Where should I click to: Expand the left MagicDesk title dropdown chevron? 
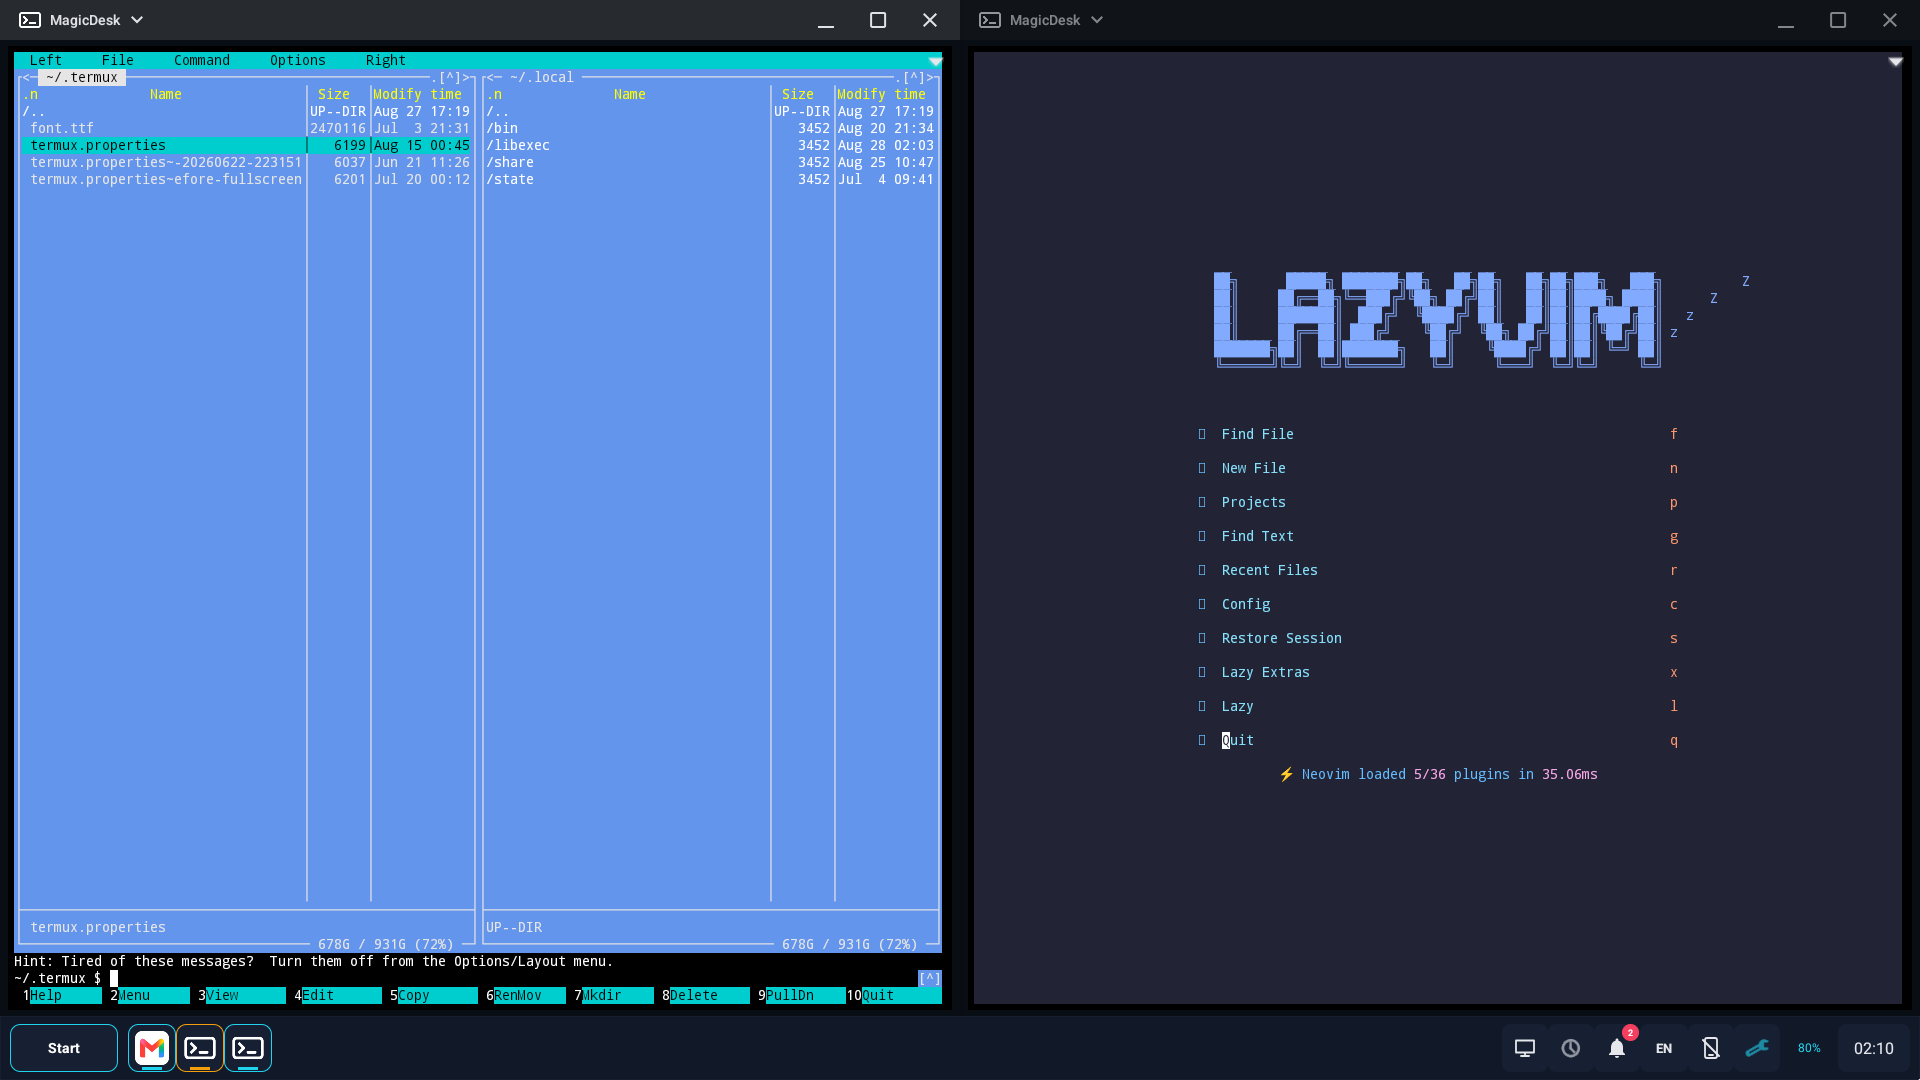(x=137, y=20)
